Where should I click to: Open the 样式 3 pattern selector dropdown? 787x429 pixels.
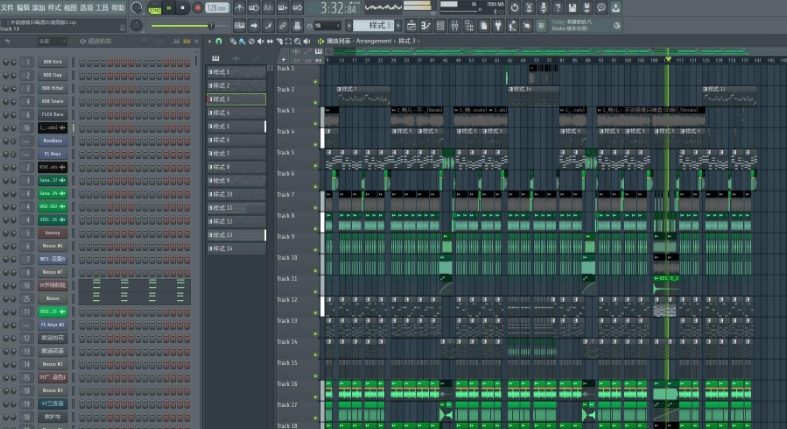(375, 24)
